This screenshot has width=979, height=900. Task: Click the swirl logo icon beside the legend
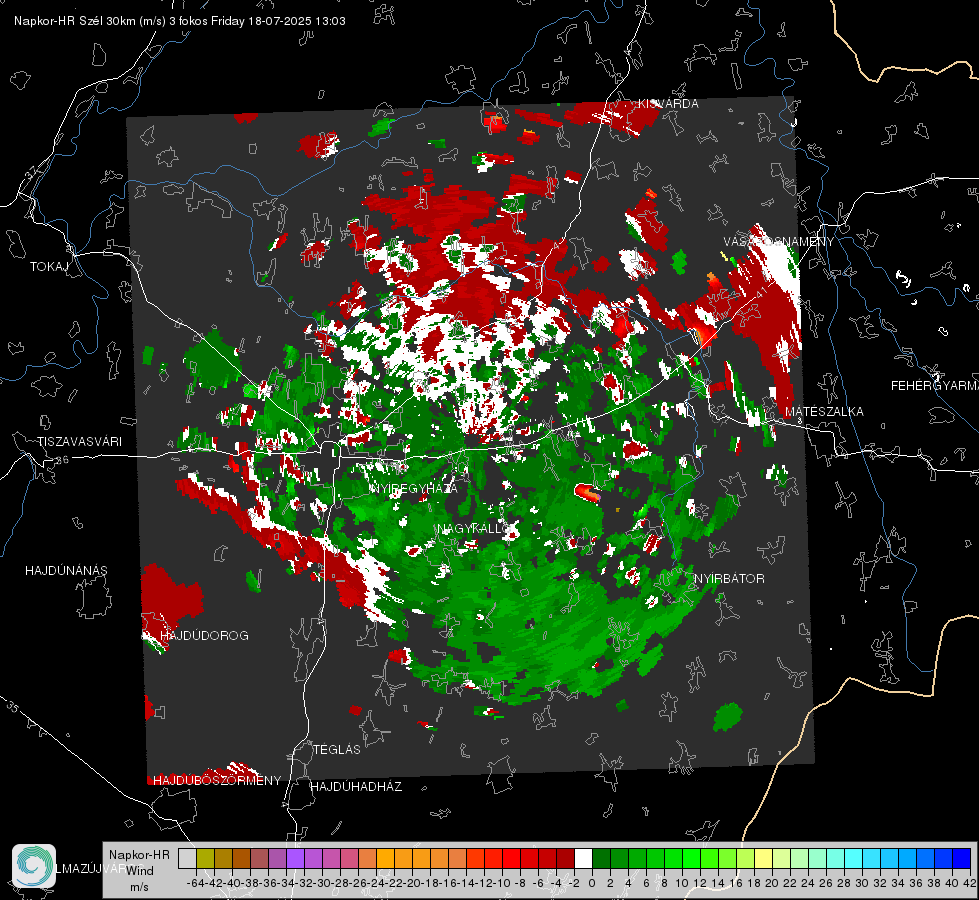[x=34, y=866]
